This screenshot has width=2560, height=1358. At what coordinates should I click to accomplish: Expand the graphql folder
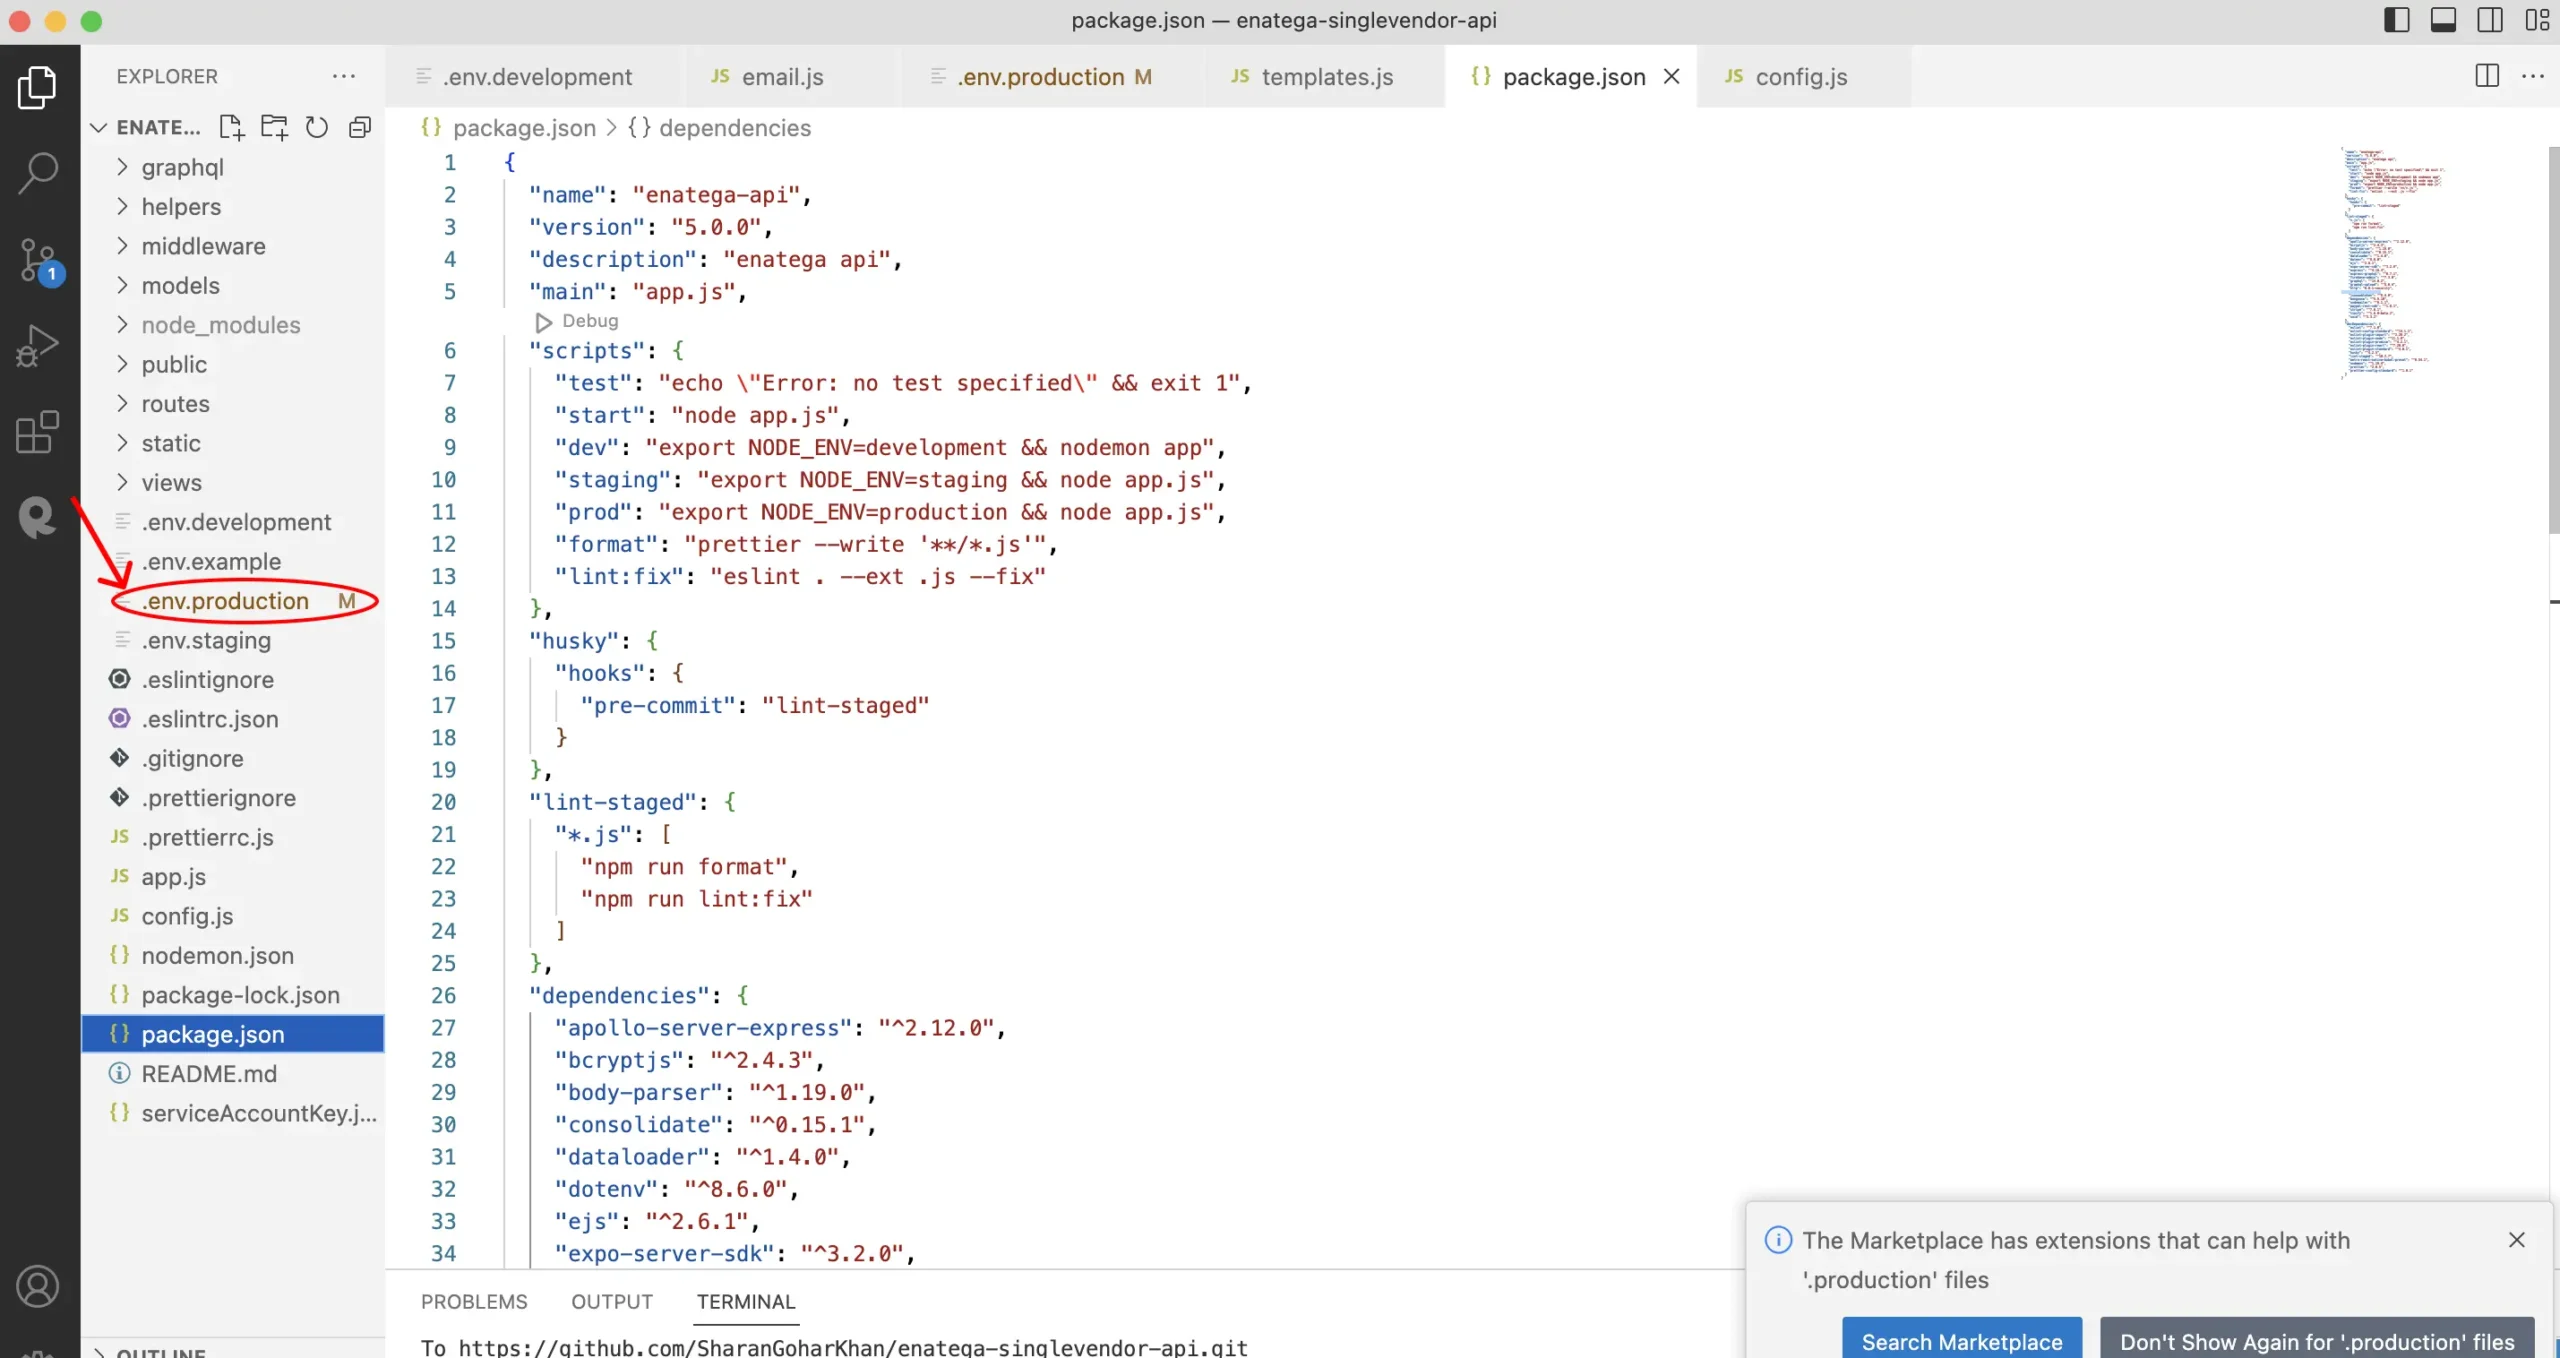coord(182,167)
